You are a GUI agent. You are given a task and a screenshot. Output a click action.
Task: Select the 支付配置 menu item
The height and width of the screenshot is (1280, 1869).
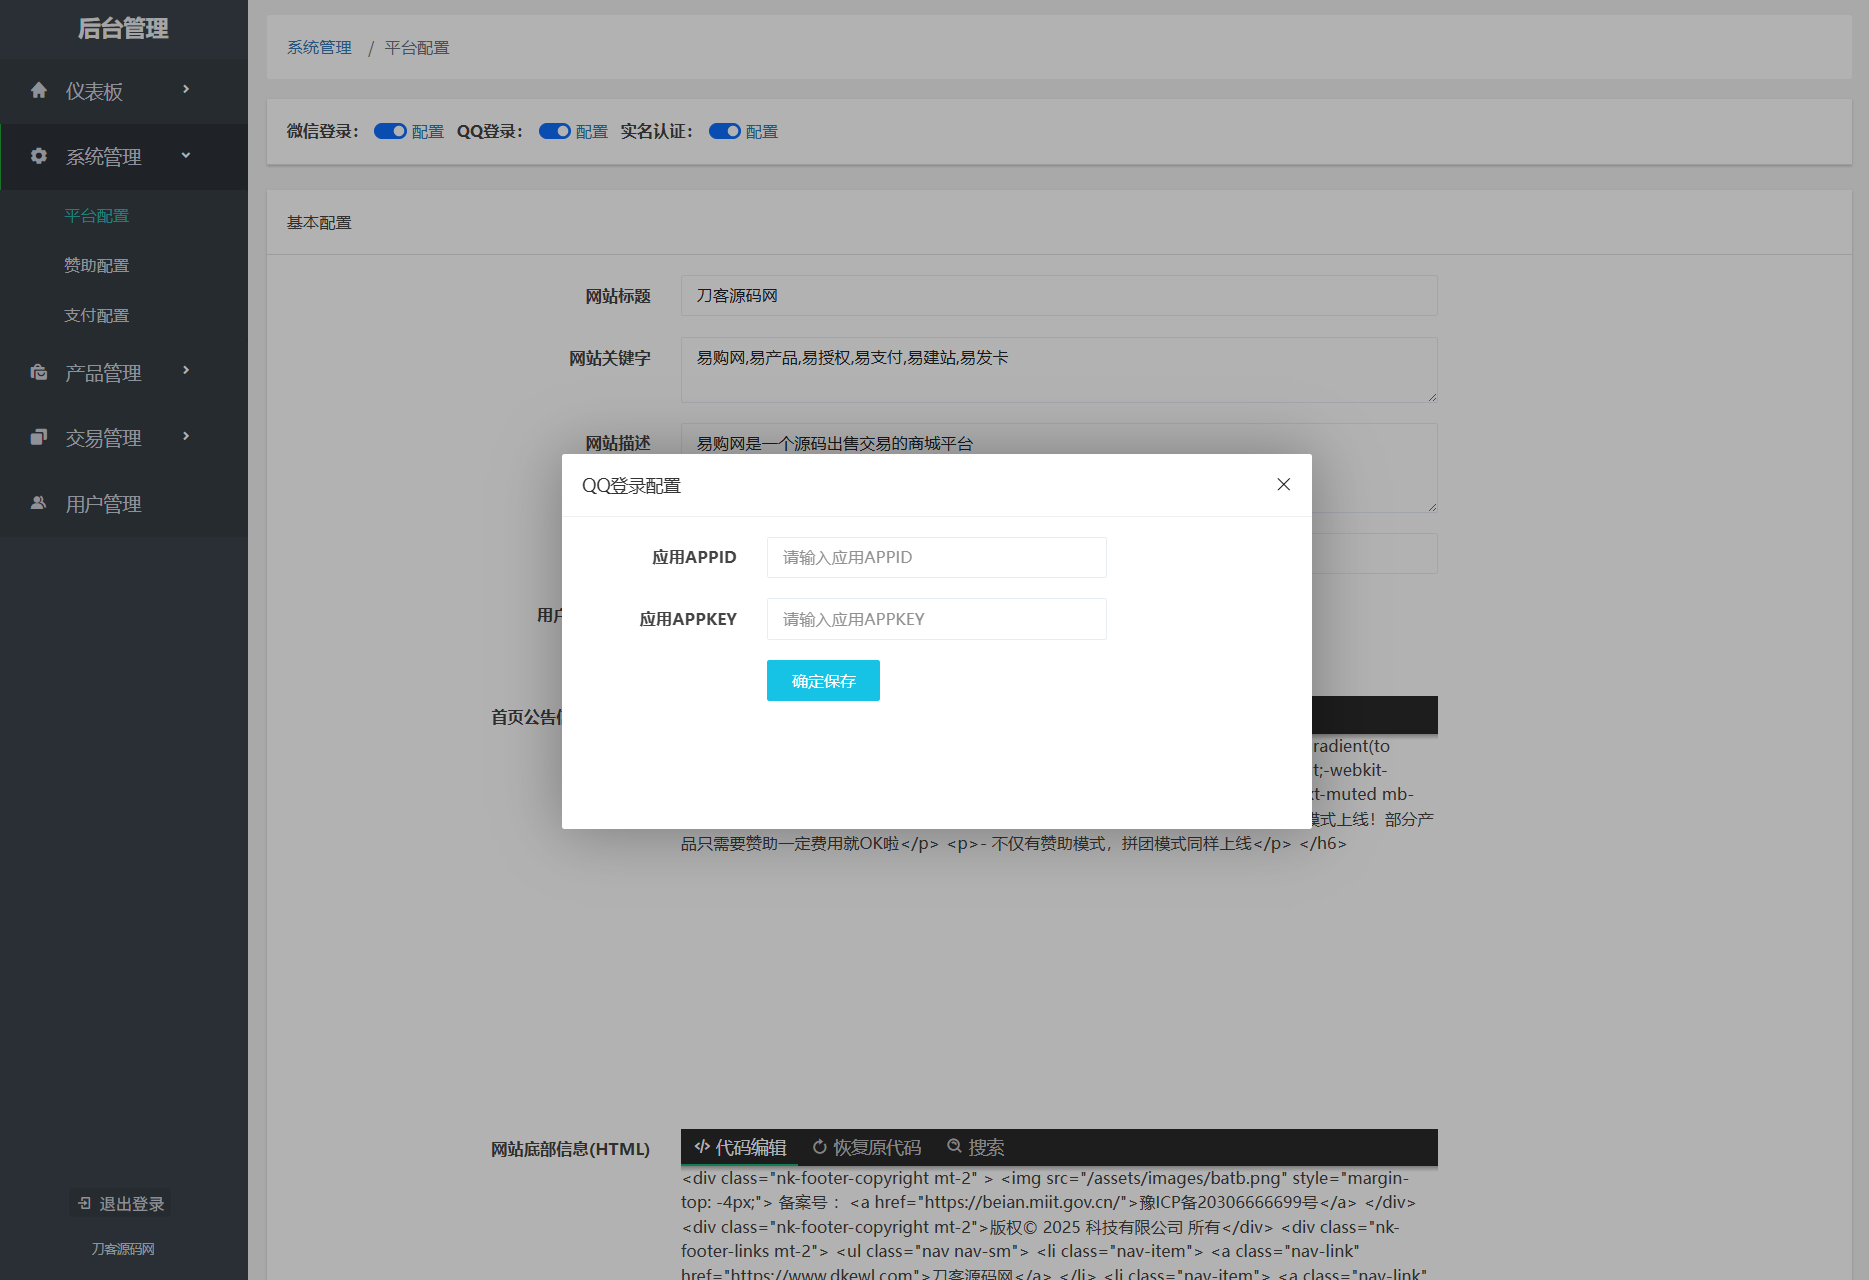click(96, 314)
